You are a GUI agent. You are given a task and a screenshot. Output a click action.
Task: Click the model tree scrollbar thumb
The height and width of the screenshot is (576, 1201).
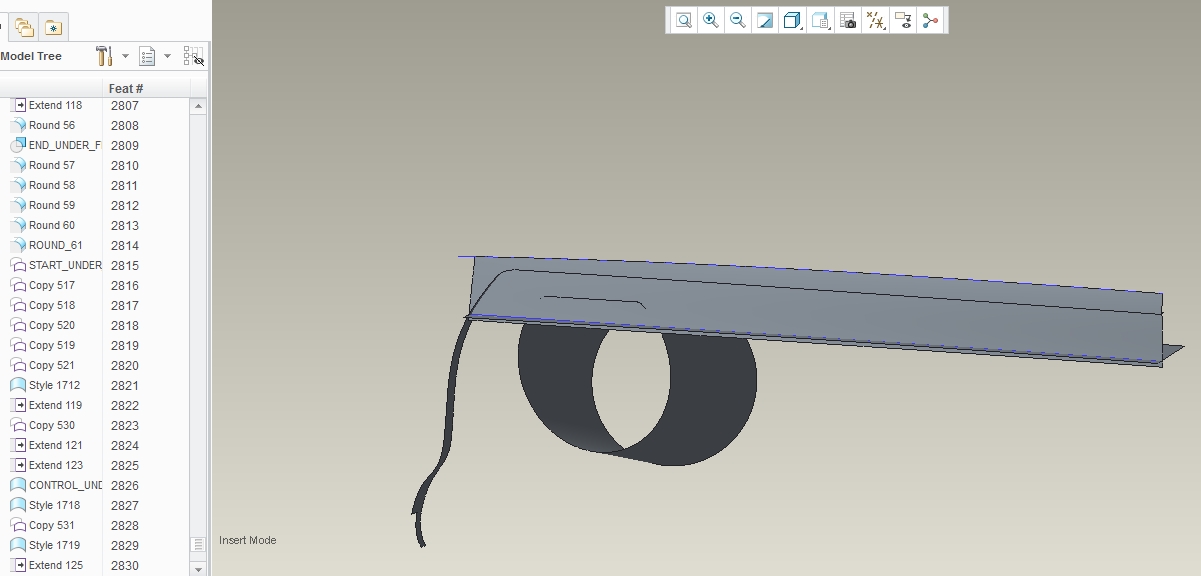pyautogui.click(x=198, y=545)
